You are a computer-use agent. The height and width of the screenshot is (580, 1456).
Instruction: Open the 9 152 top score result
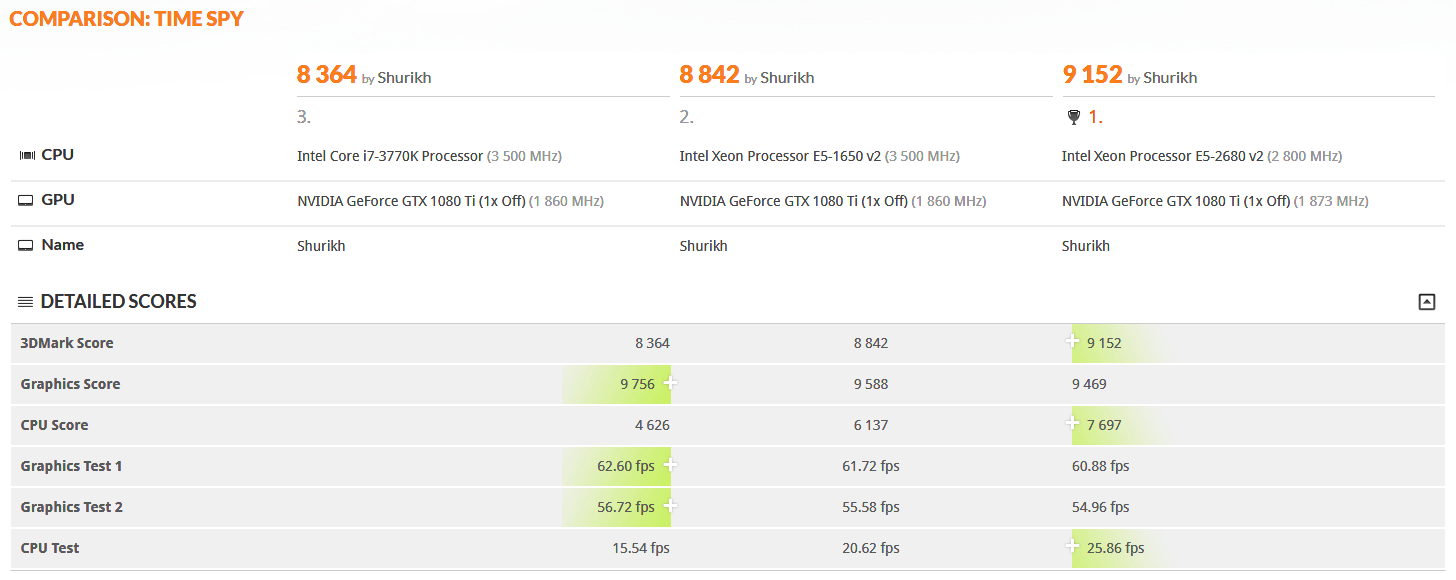[1092, 74]
